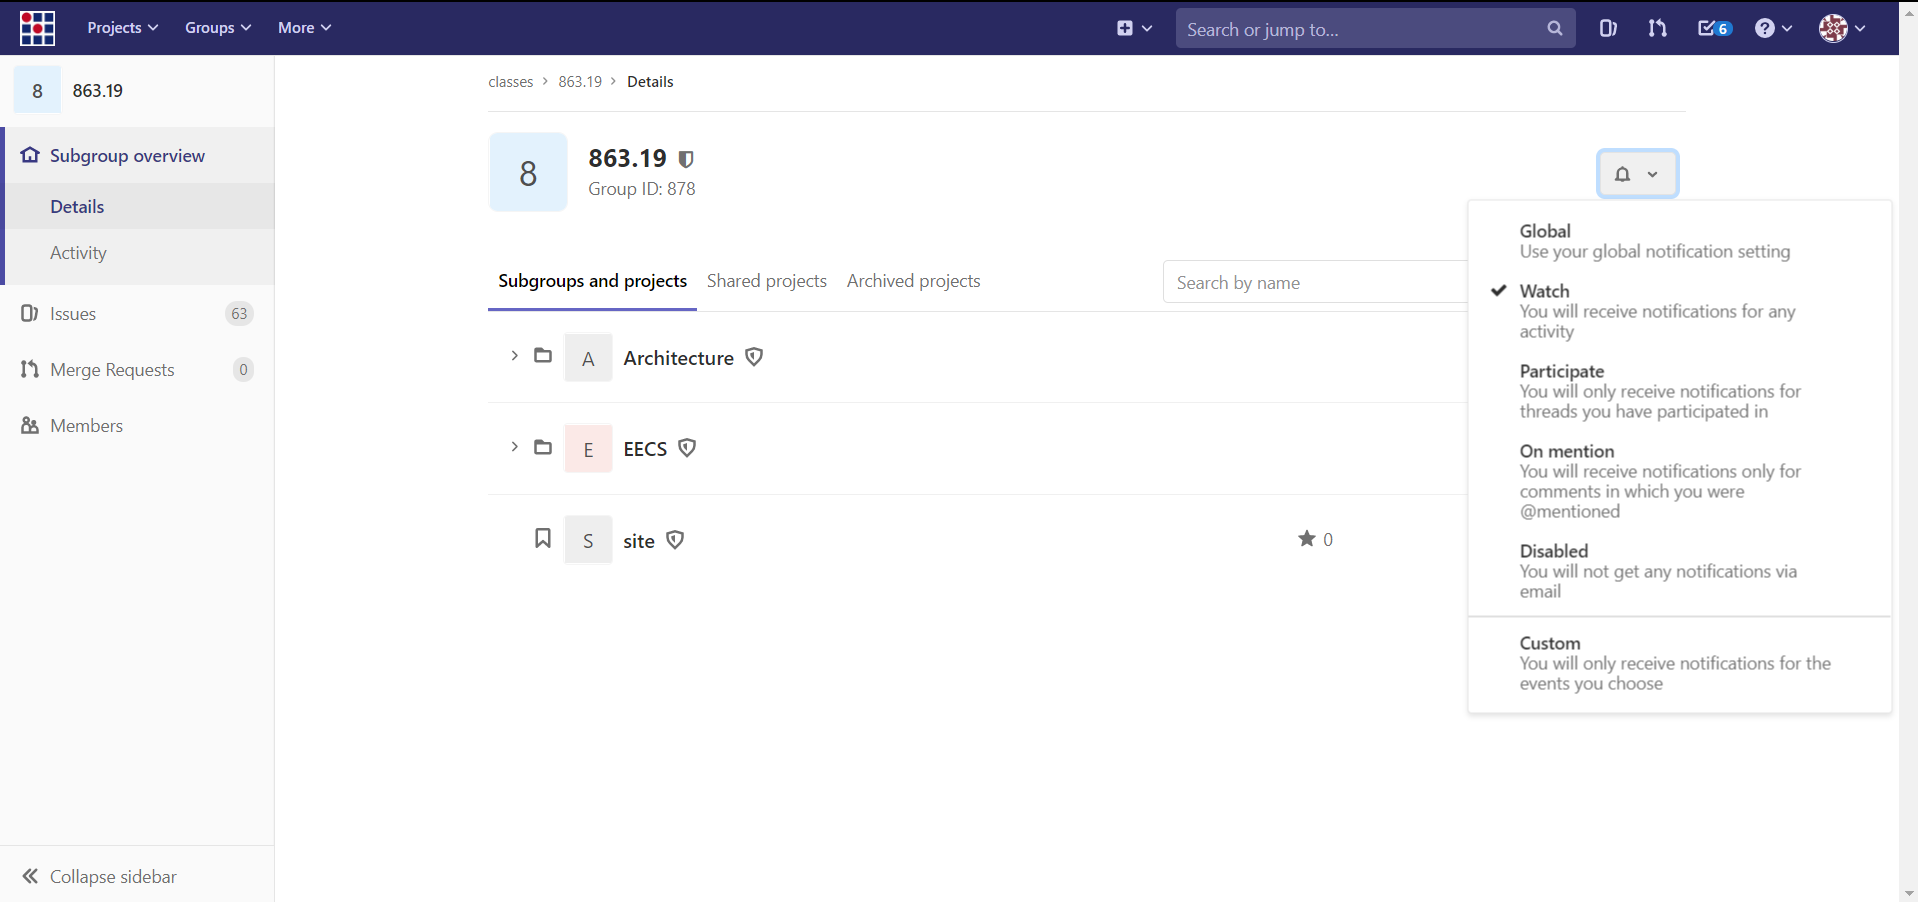
Task: Open merge requests icon in top bar
Action: pyautogui.click(x=1657, y=28)
